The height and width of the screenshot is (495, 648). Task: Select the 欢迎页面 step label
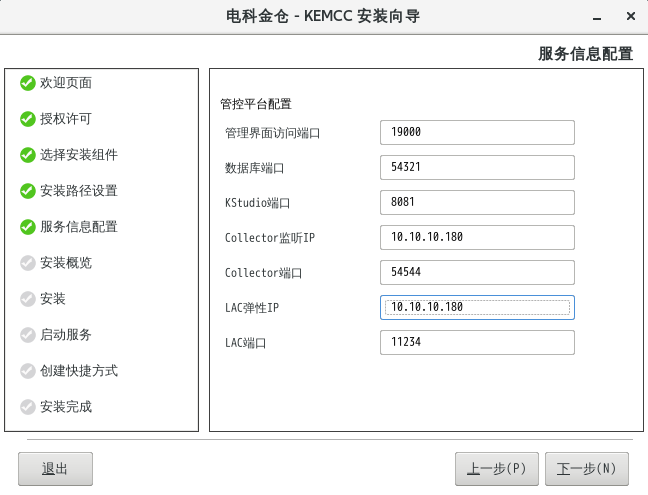66,83
